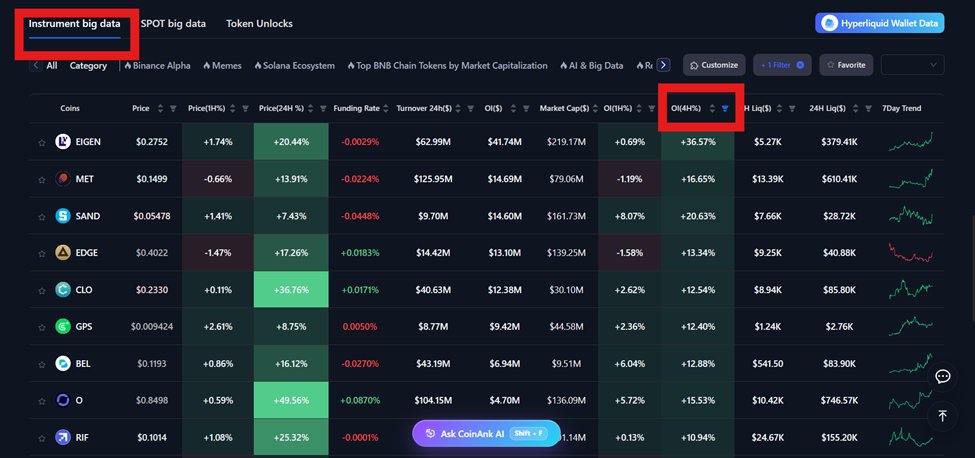Click the EDGE coin logo
The height and width of the screenshot is (458, 975).
[x=63, y=252]
